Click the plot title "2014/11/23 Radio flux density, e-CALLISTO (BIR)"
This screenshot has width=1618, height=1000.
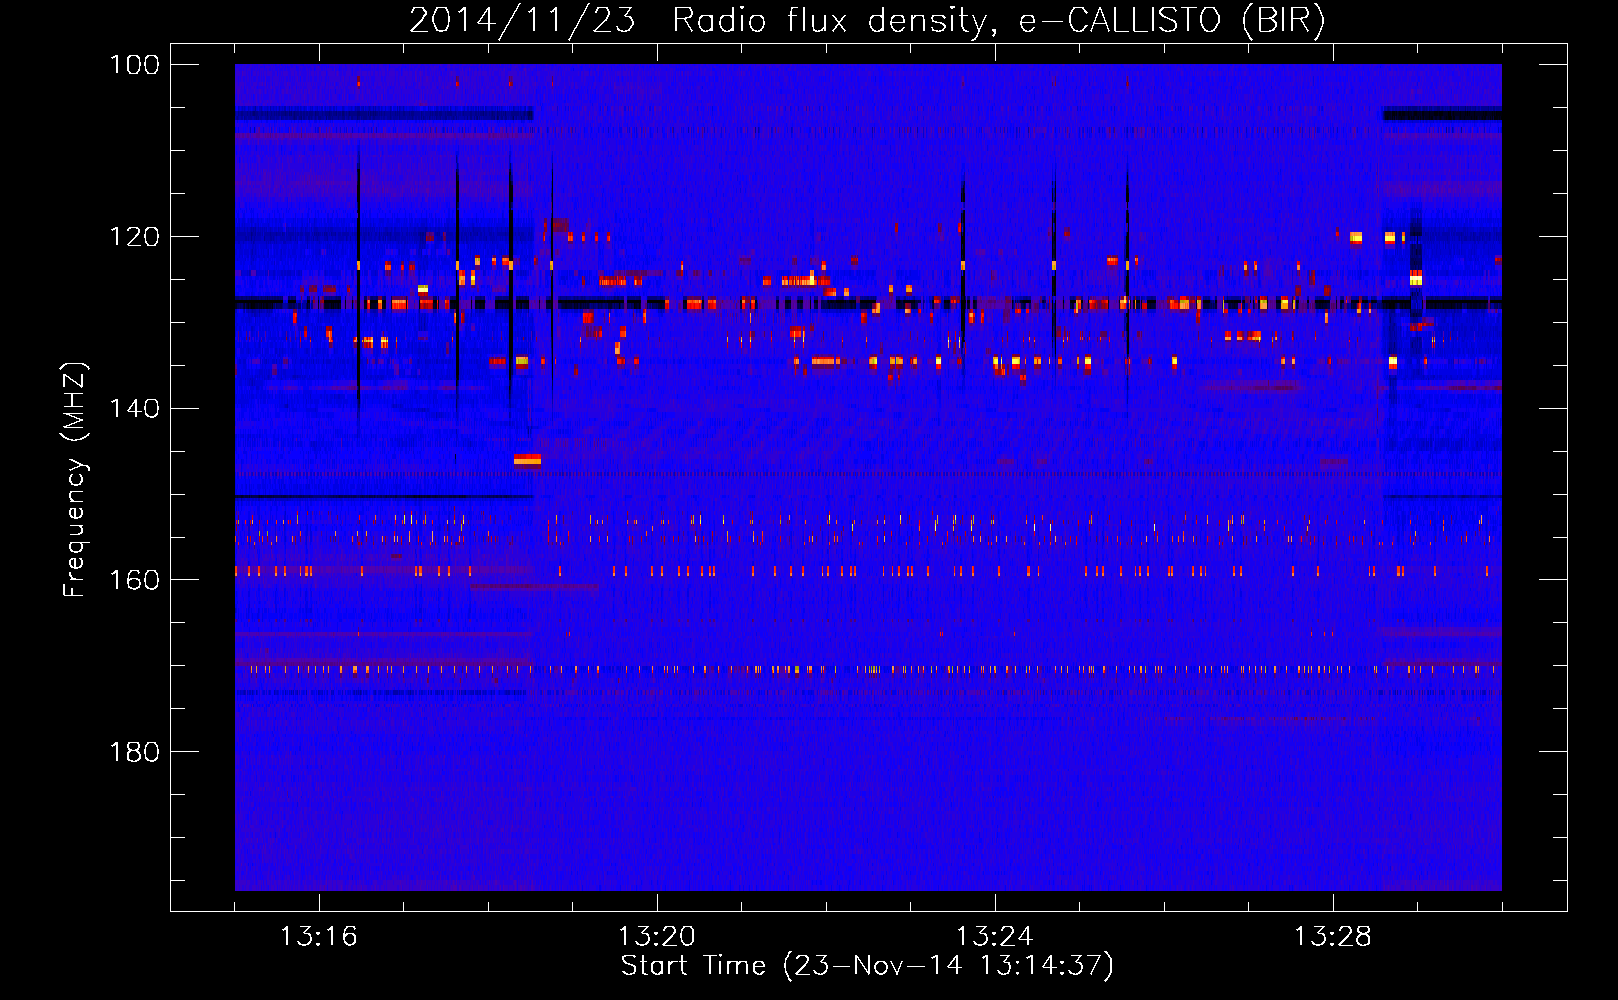[x=867, y=20]
